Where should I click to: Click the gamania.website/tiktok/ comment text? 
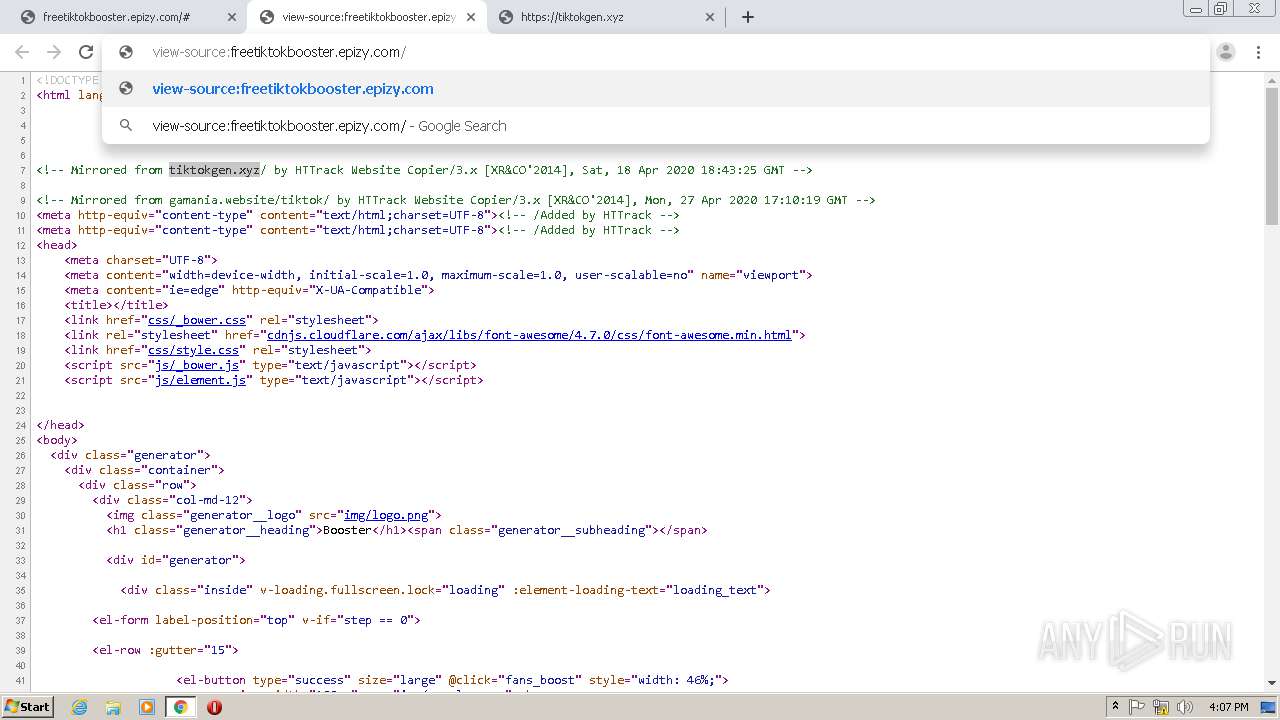249,200
